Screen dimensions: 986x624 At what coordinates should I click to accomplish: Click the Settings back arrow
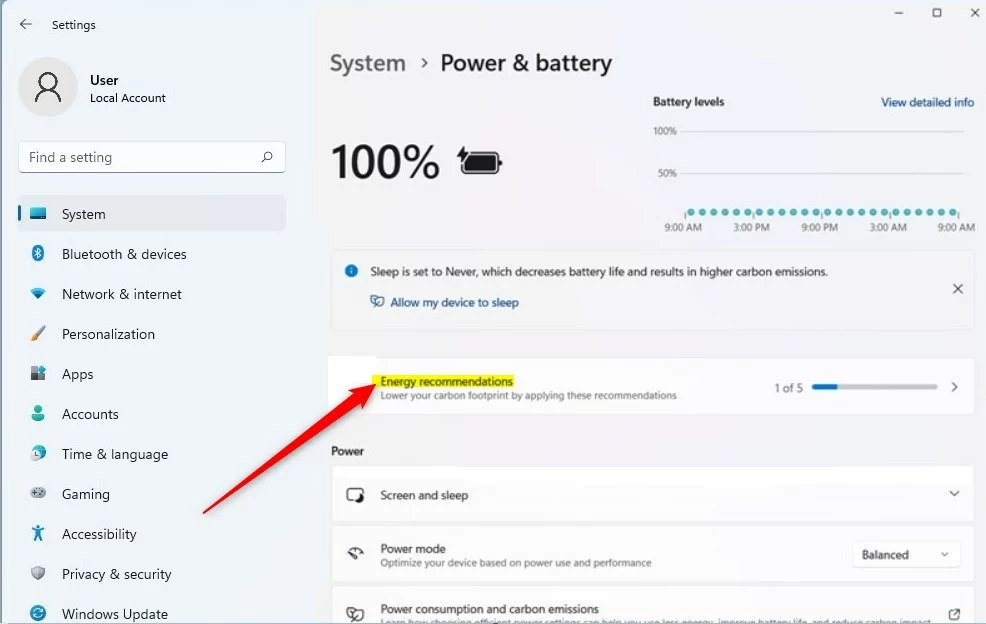pos(26,24)
